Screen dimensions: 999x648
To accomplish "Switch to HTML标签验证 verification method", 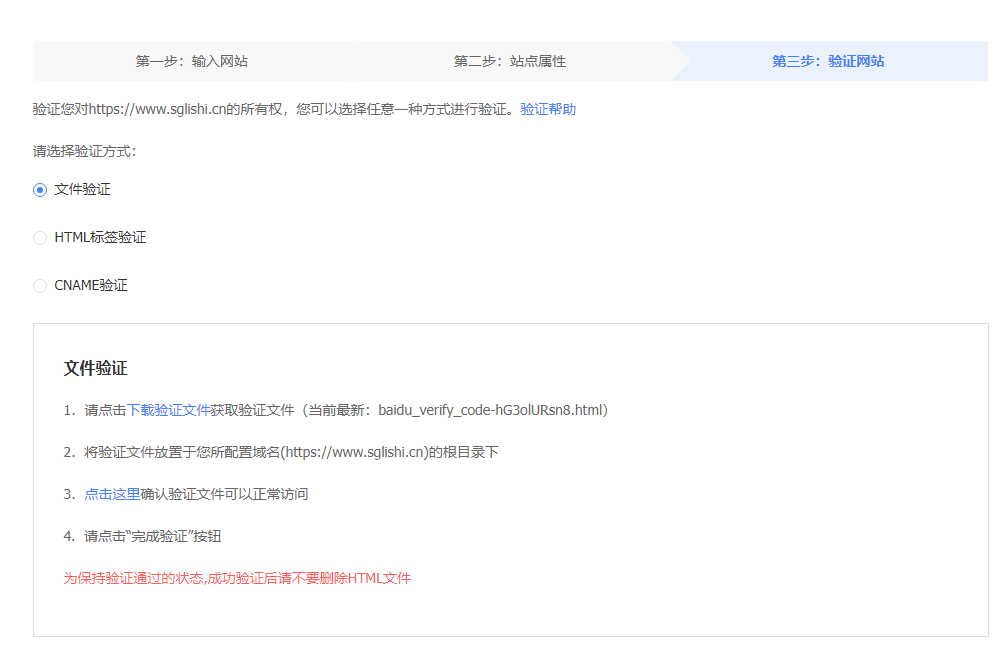I will coord(40,237).
